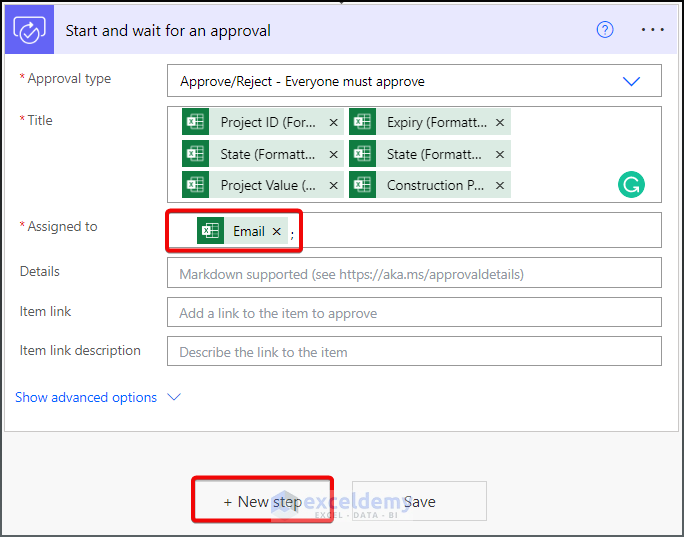
Task: Click into the Details input field
Action: tap(414, 273)
